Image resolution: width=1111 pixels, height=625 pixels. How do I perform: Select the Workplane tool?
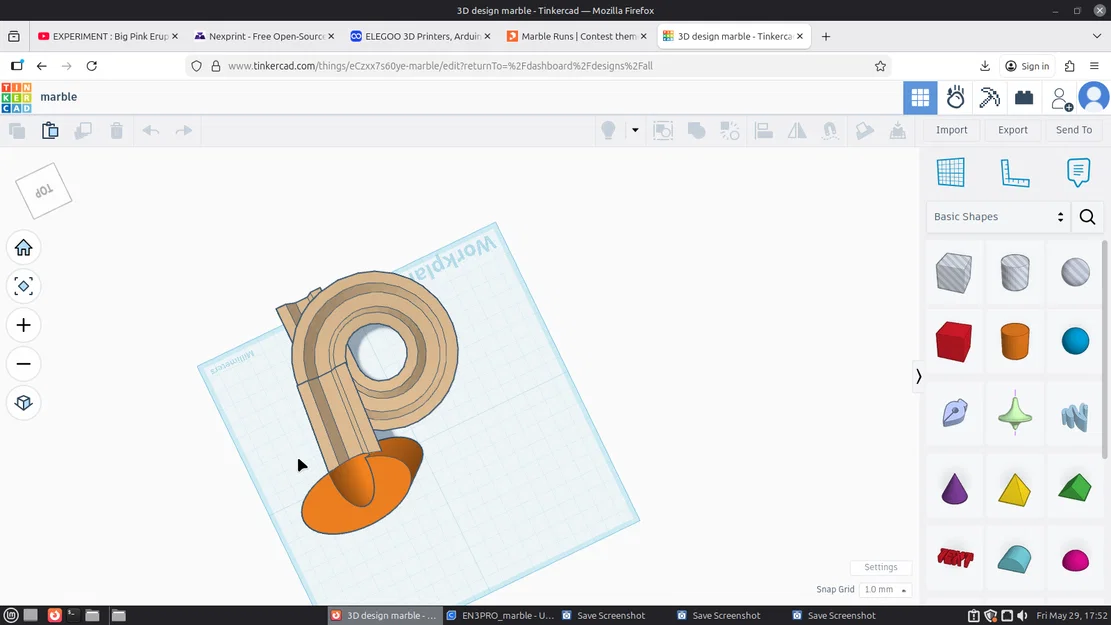point(950,172)
